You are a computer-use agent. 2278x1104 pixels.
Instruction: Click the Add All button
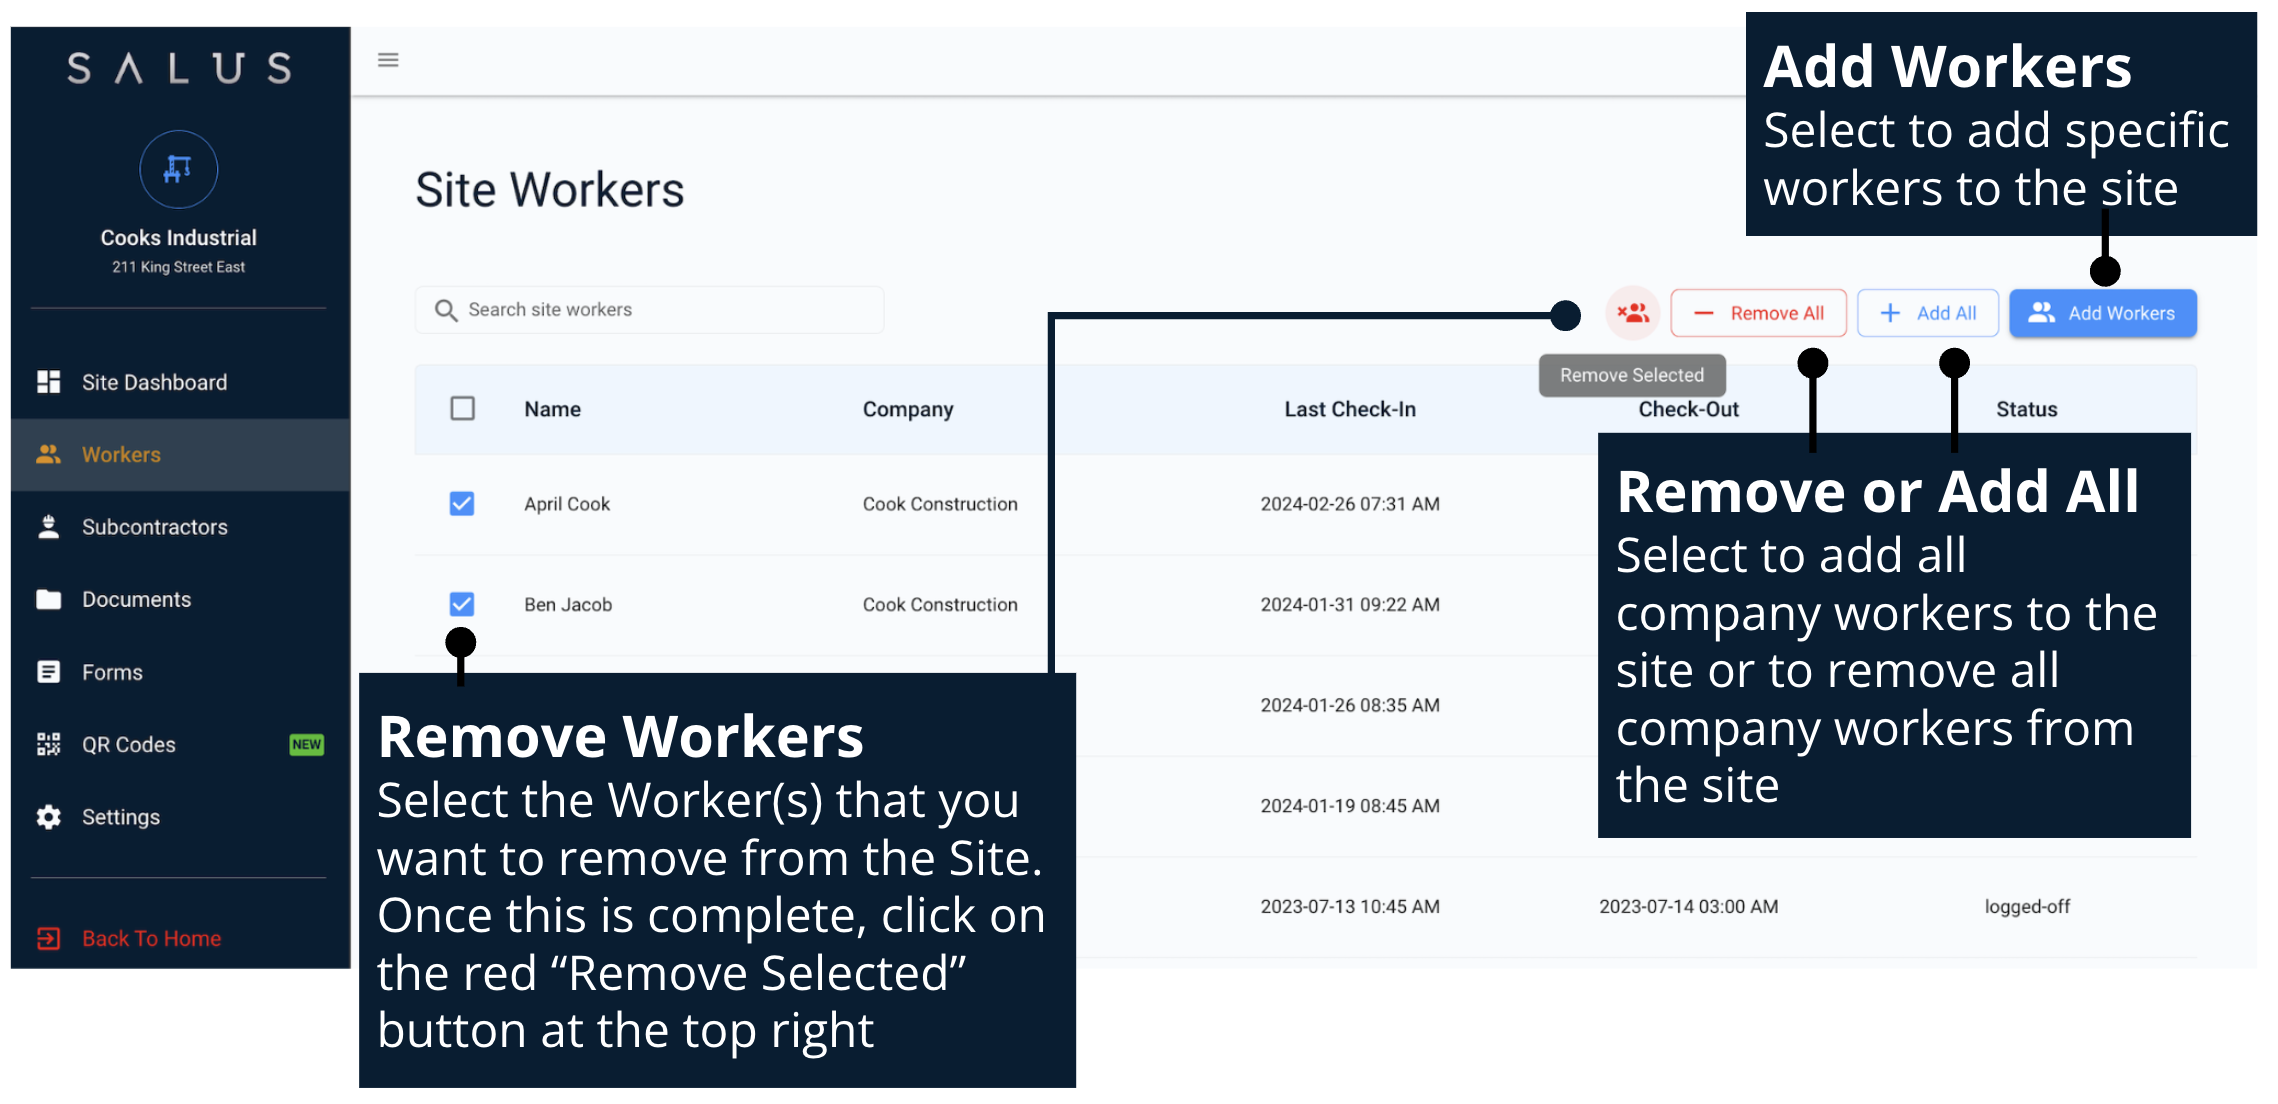pos(1927,313)
